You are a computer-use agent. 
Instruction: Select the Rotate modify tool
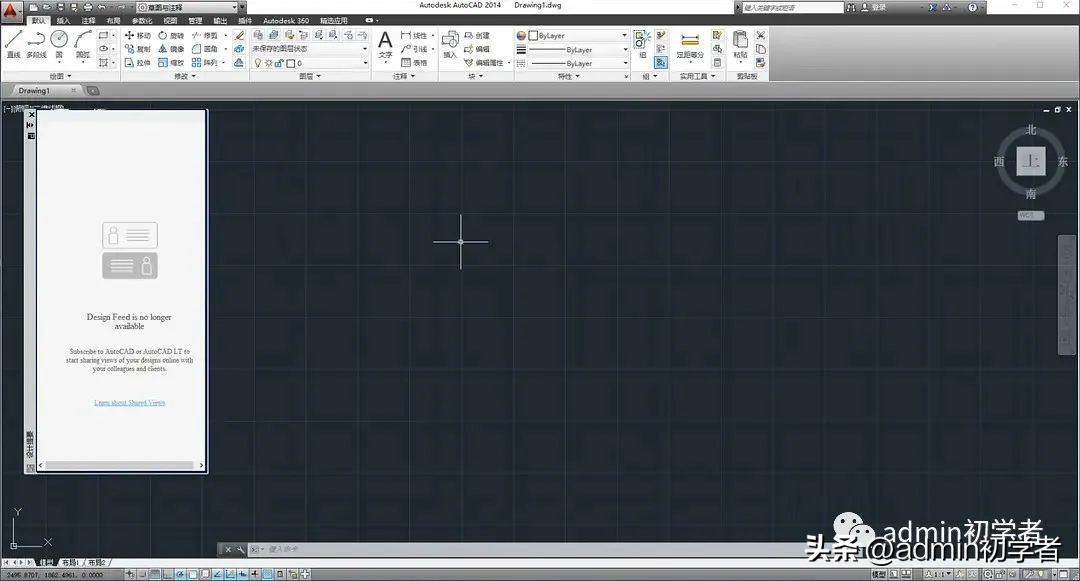tap(164, 34)
